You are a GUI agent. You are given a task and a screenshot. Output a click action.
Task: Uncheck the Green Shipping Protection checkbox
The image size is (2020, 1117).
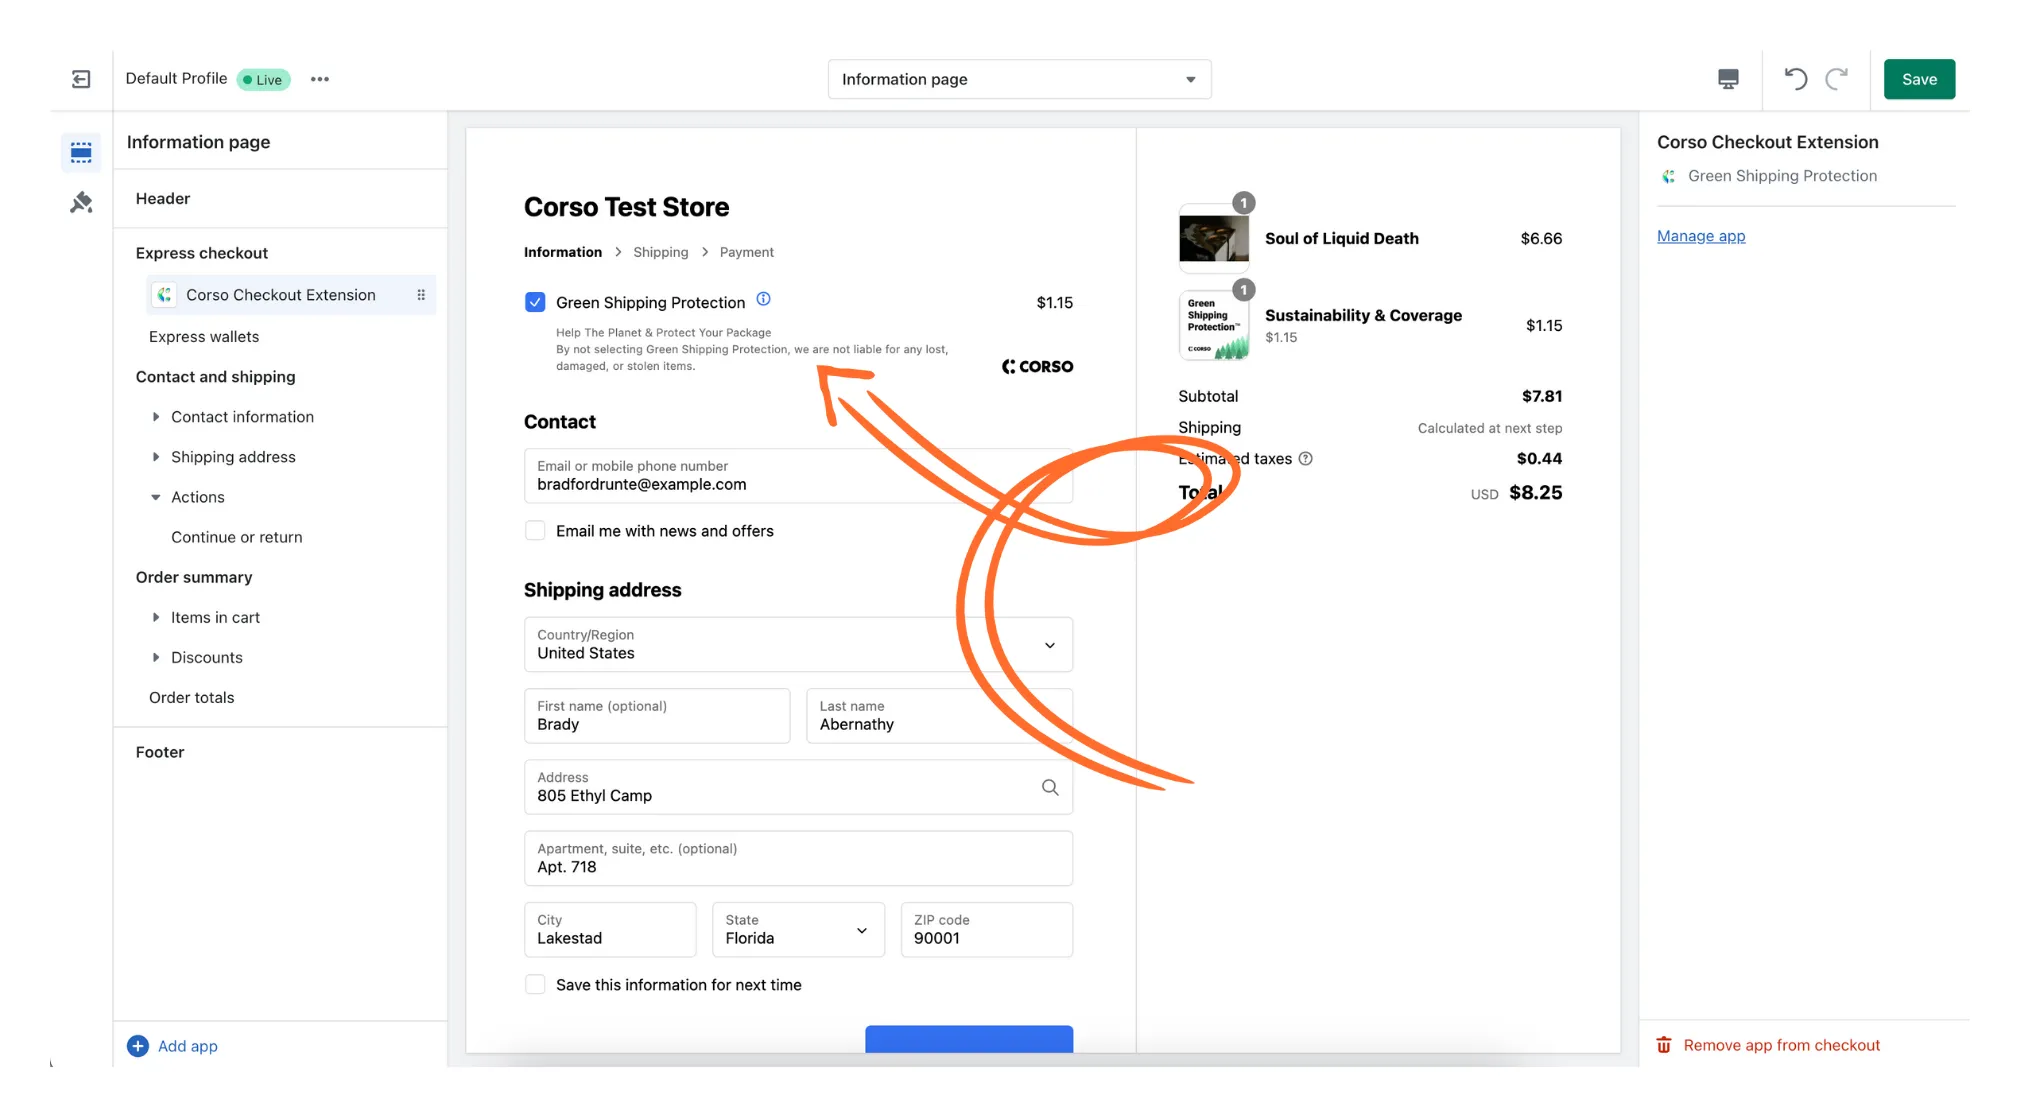click(535, 302)
